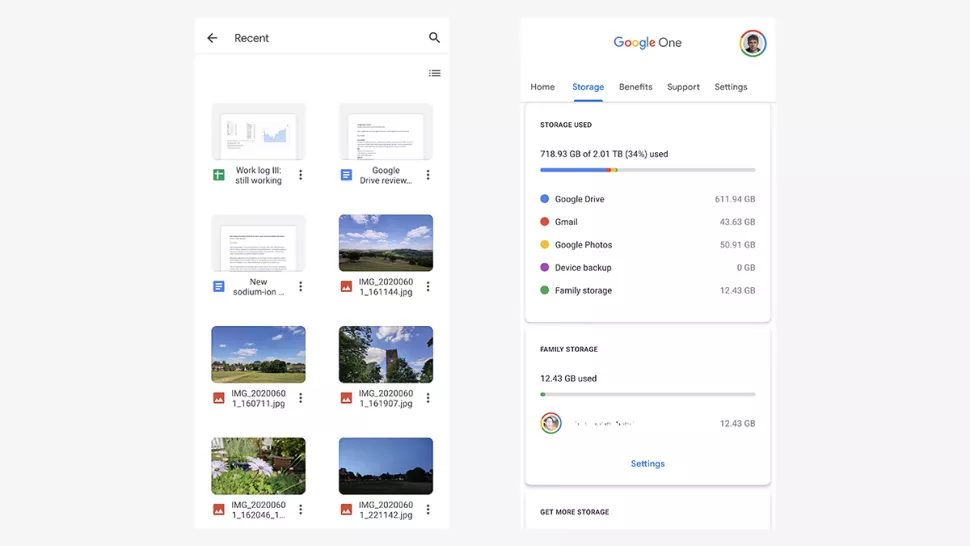Click the '718.93 GB of 2.01 TB (34%) used' text

604,154
